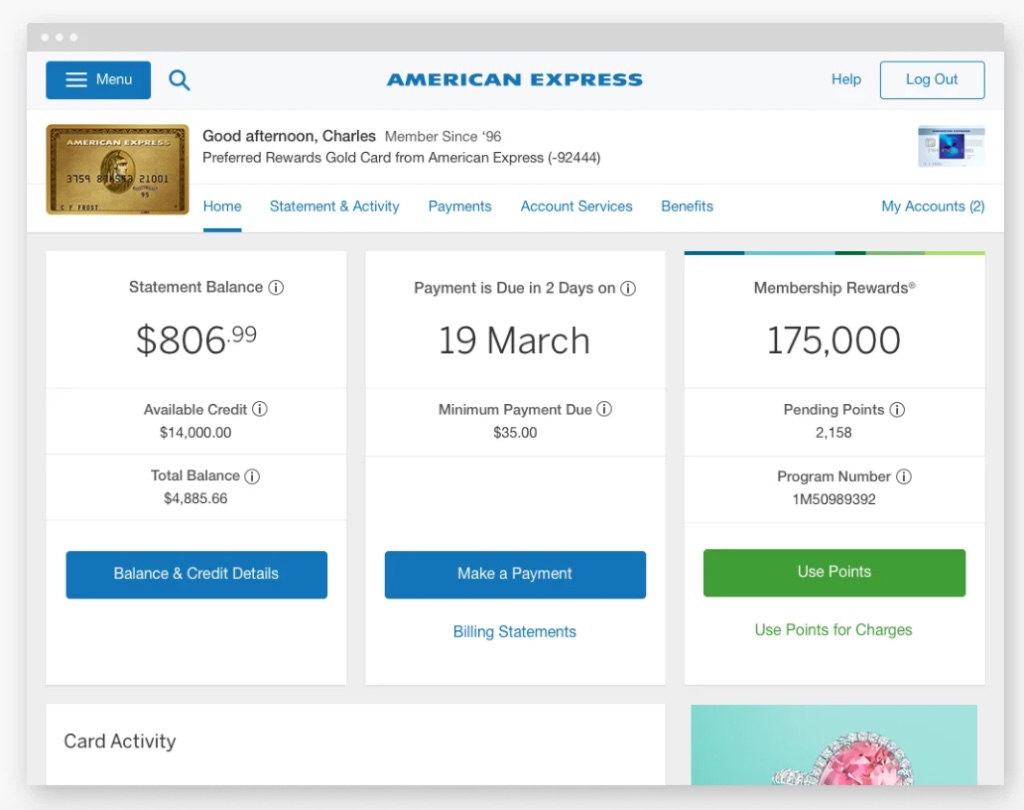1024x810 pixels.
Task: Open the hamburger Menu
Action: coord(97,79)
